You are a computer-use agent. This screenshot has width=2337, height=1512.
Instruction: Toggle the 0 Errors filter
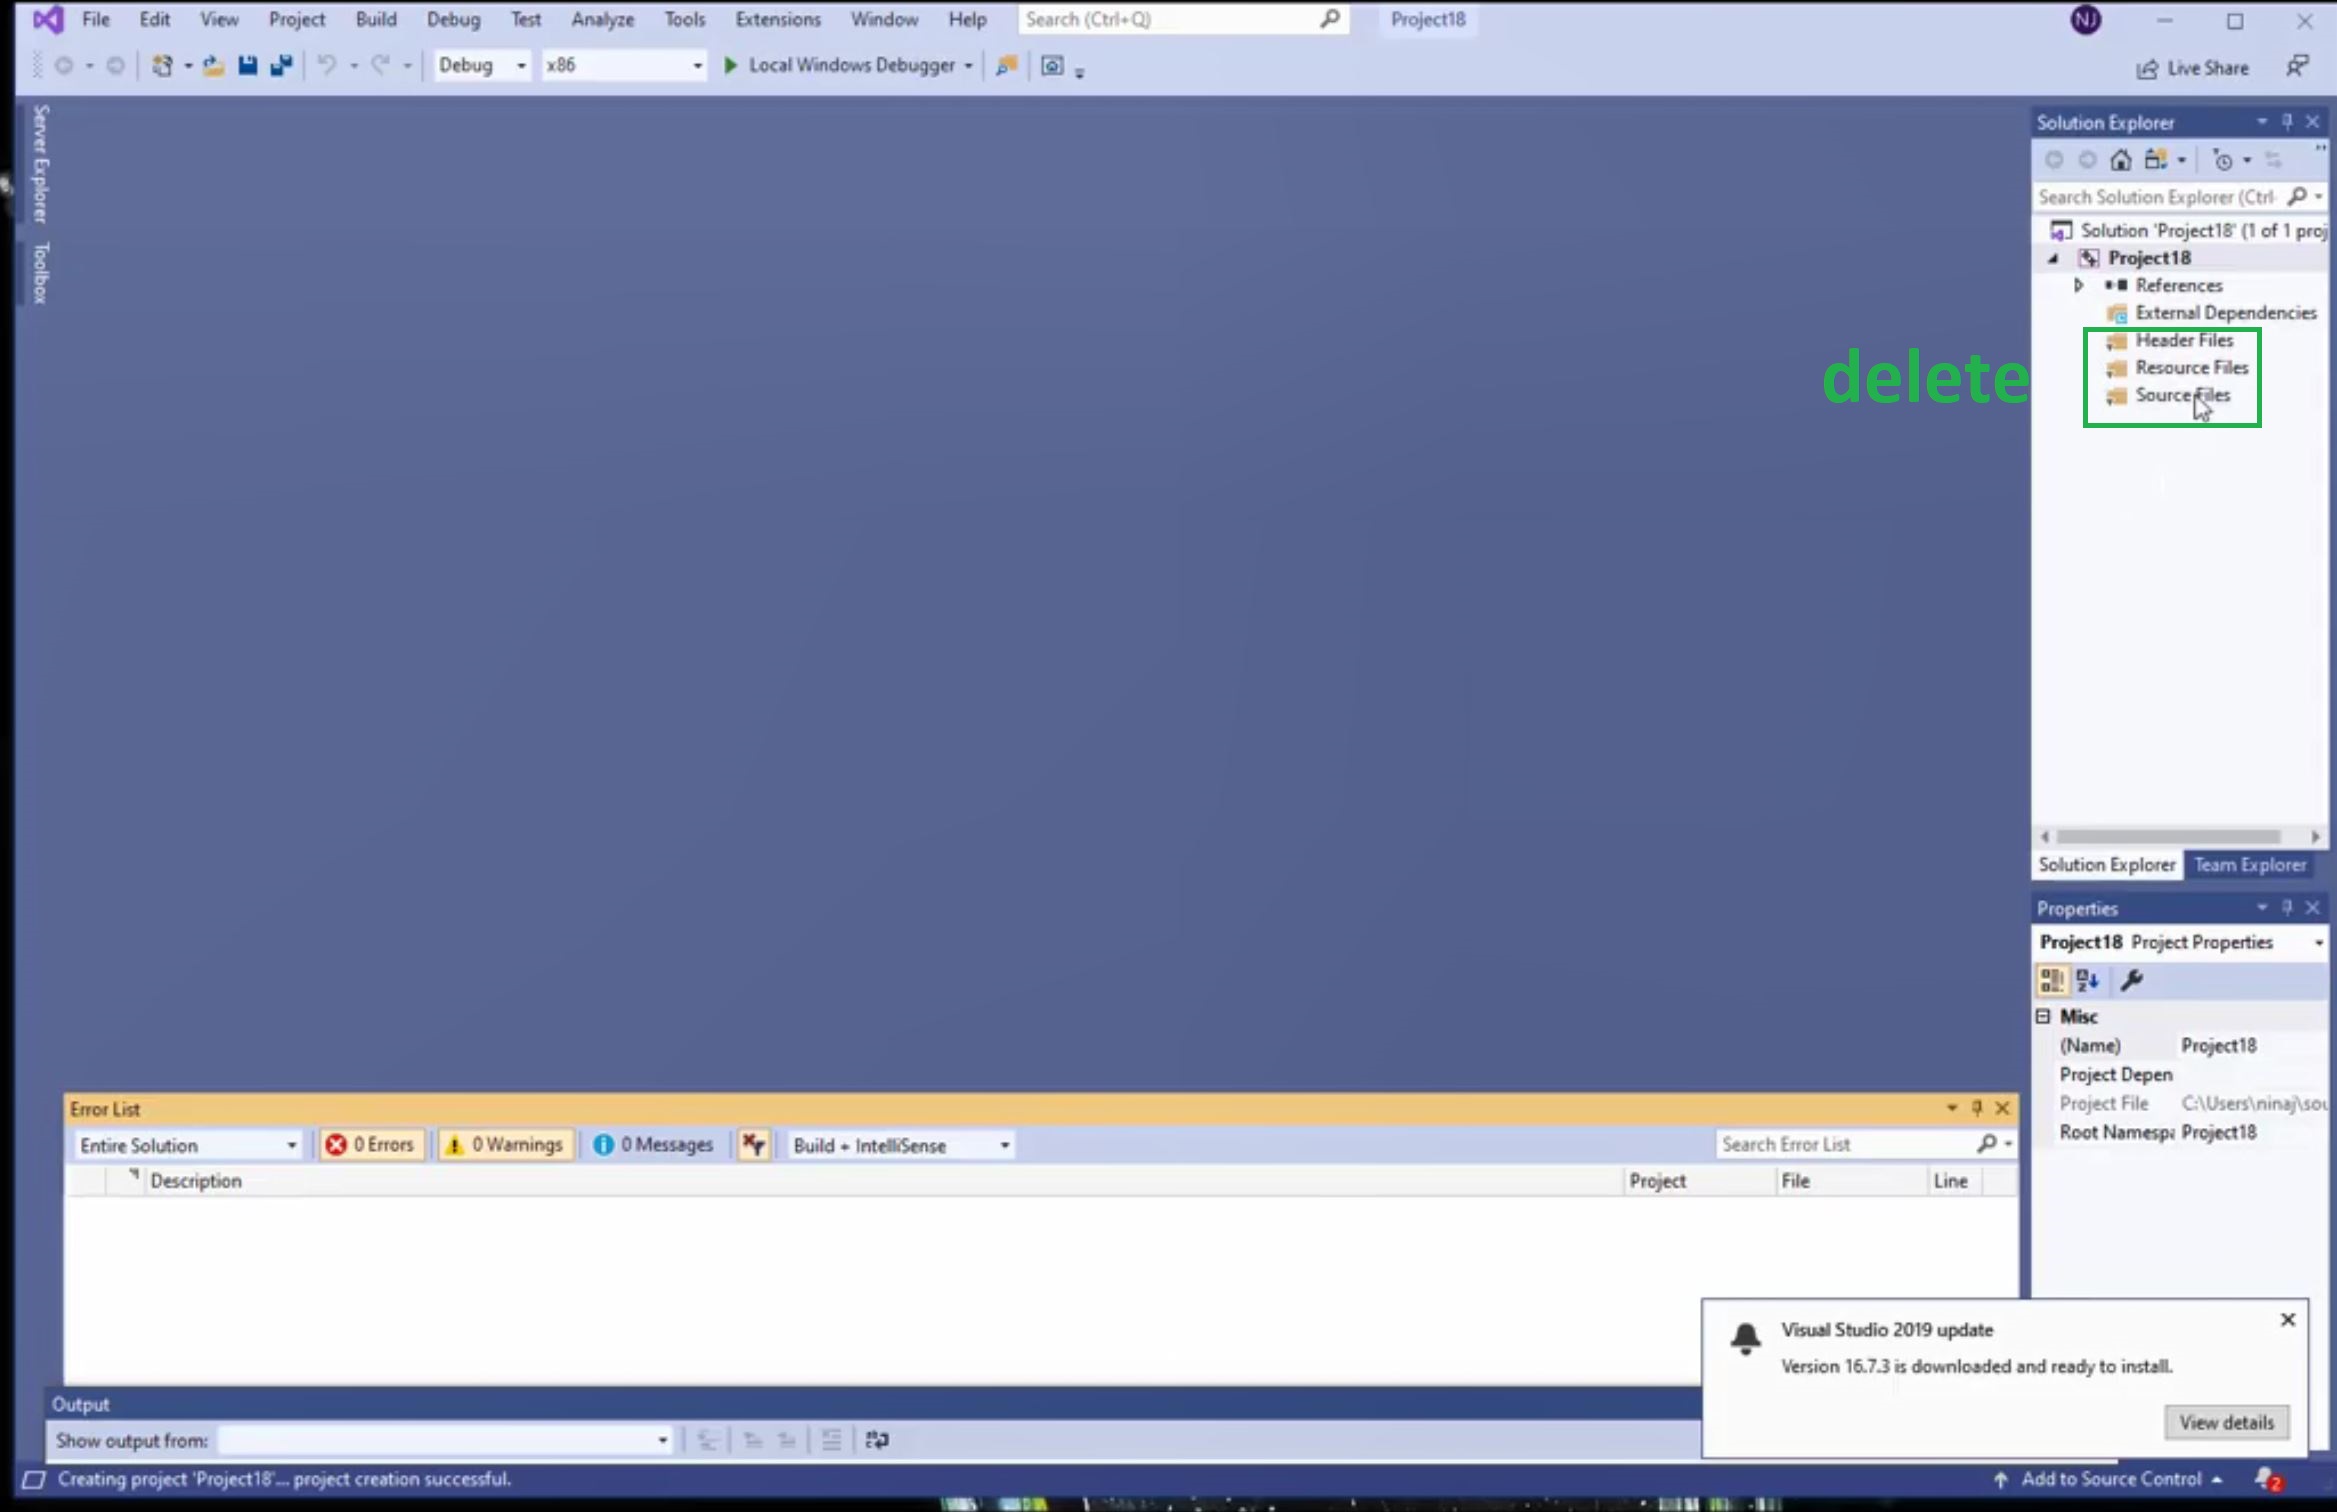[x=370, y=1145]
